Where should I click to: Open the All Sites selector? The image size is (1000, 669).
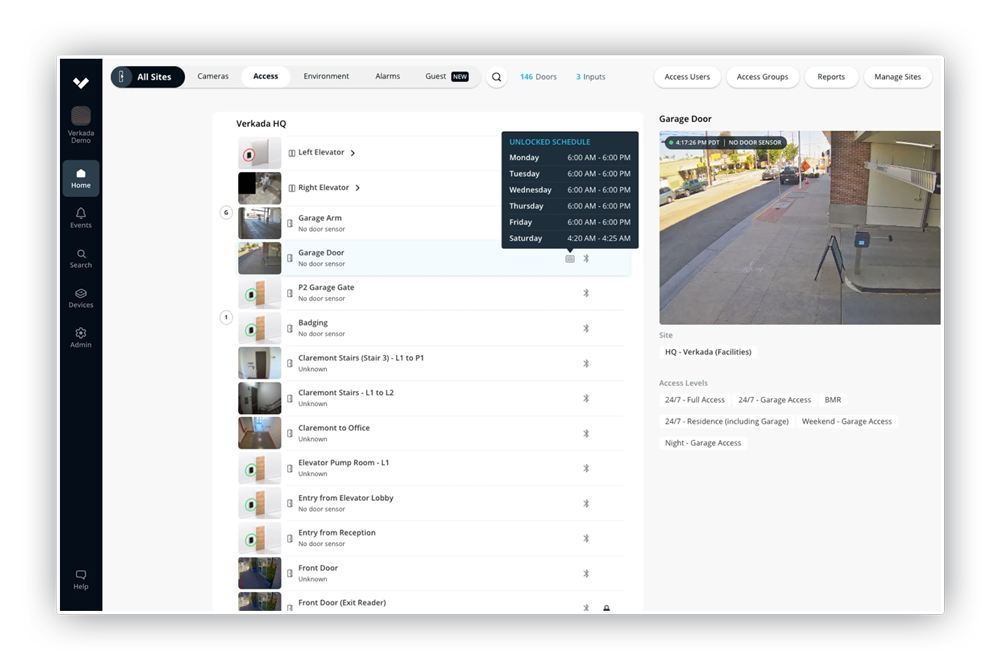[147, 77]
